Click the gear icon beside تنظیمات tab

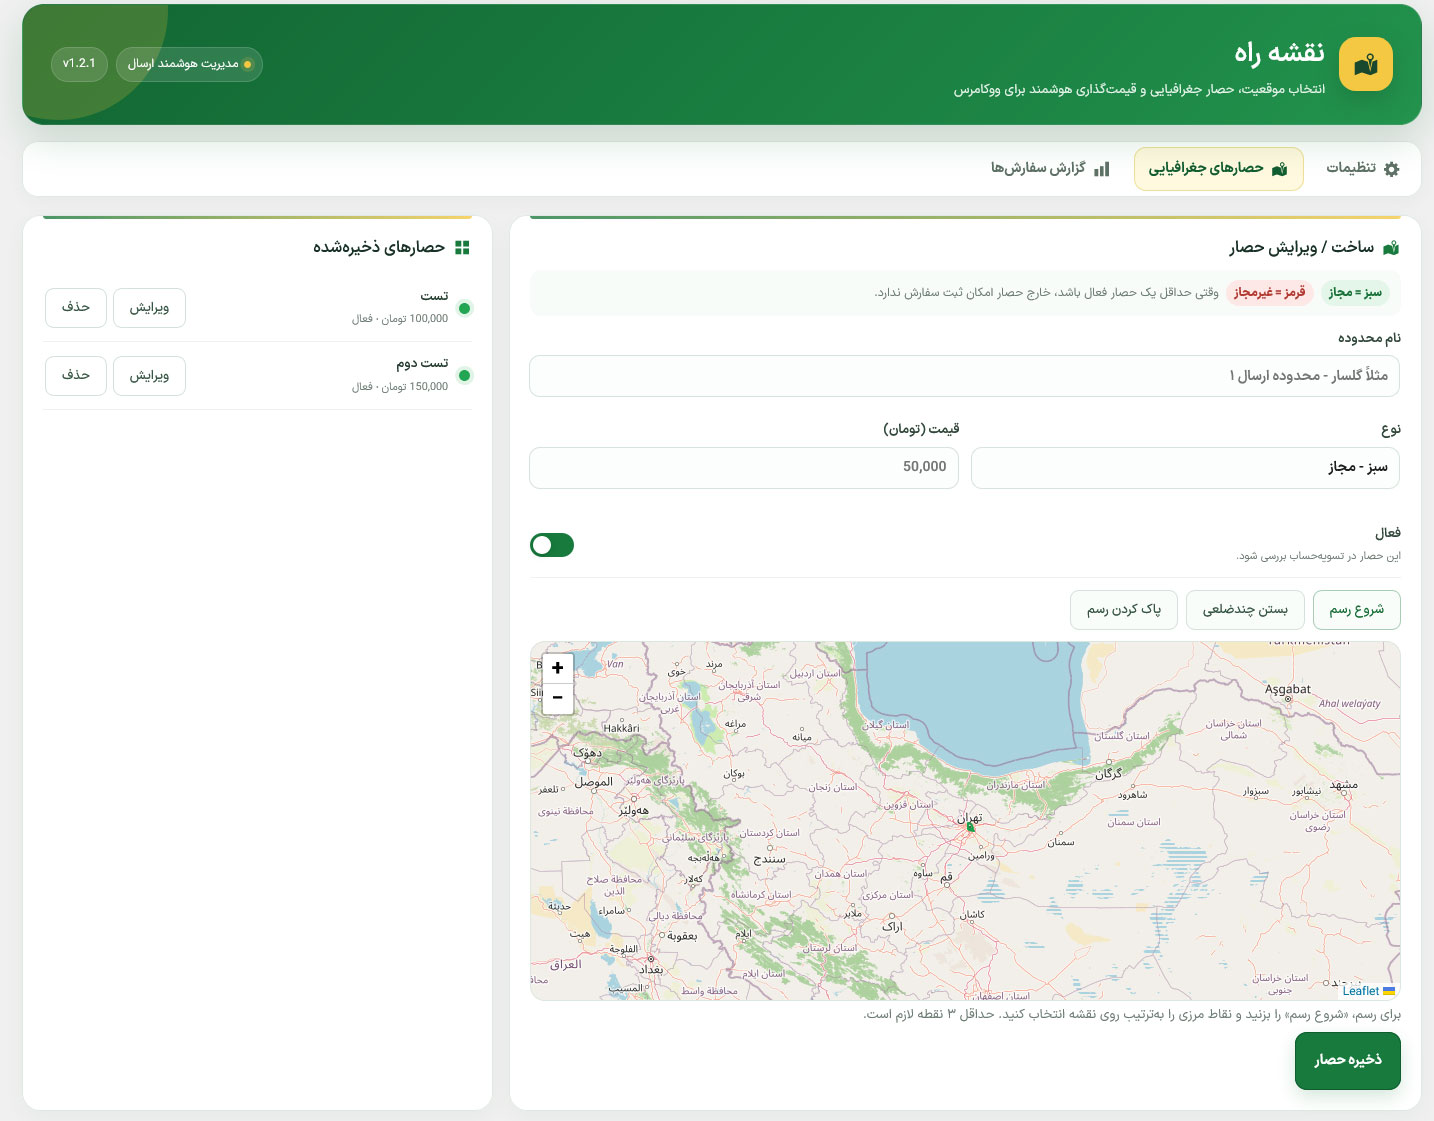[x=1391, y=169]
